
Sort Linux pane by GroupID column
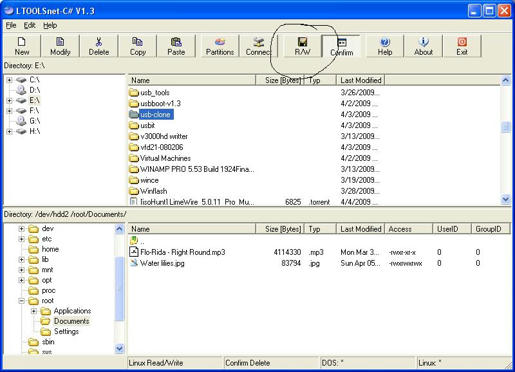tap(491, 229)
